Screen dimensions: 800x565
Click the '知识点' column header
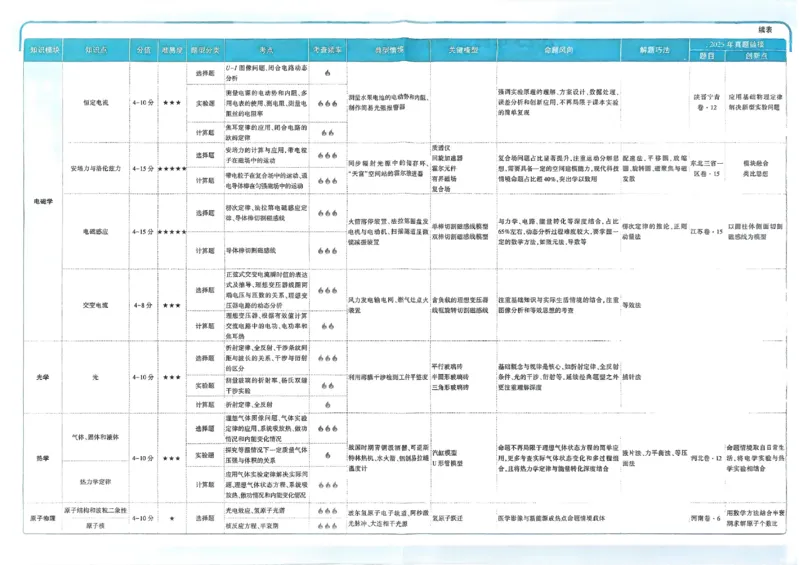(96, 50)
